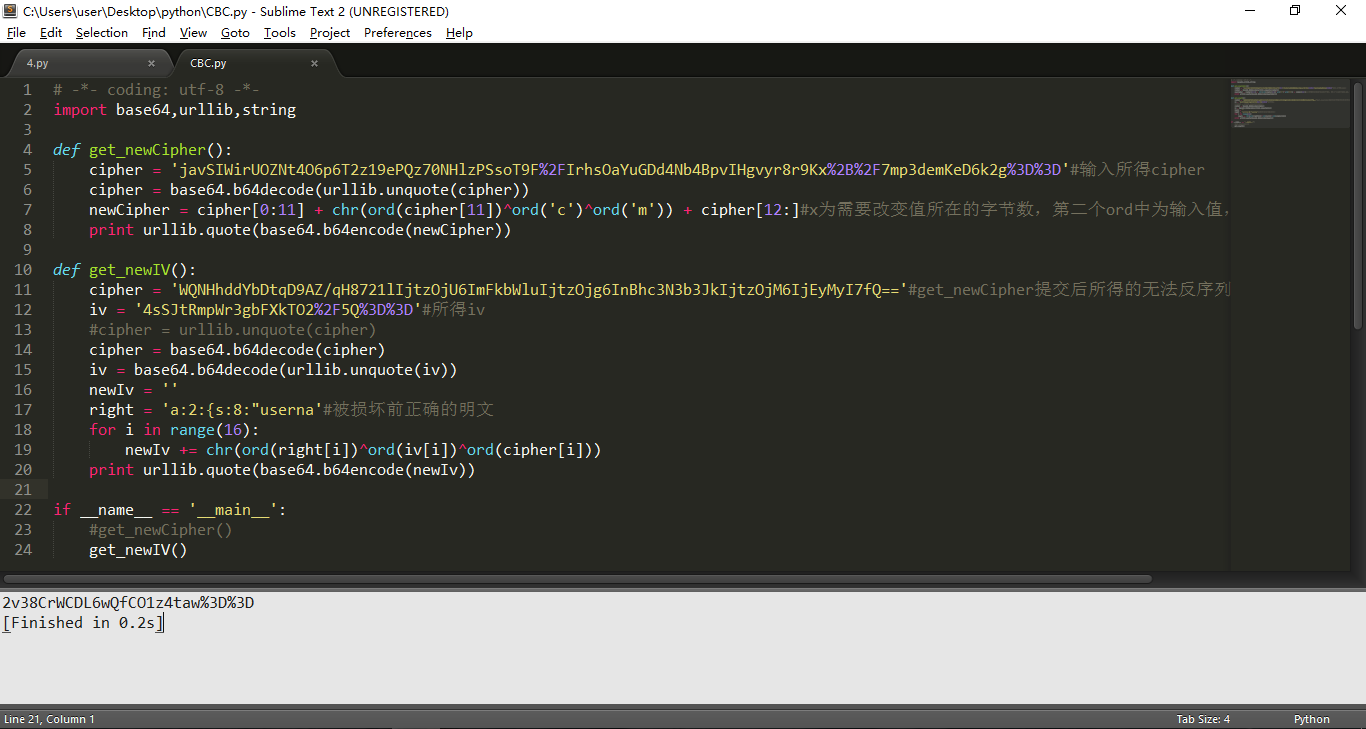The width and height of the screenshot is (1366, 729).
Task: Open the Goto menu
Action: pos(235,32)
